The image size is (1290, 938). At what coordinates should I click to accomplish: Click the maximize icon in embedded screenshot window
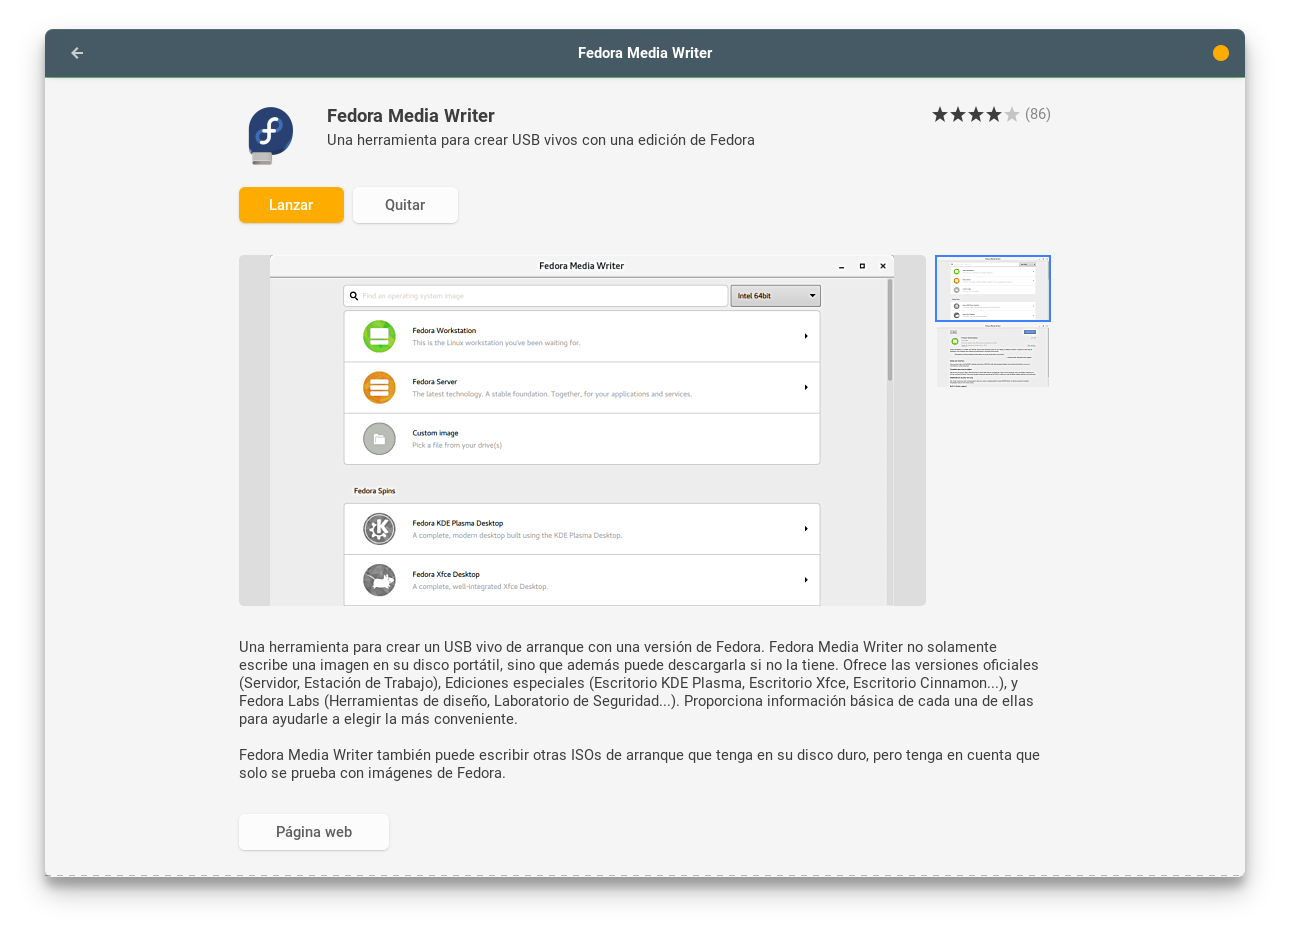coord(862,266)
